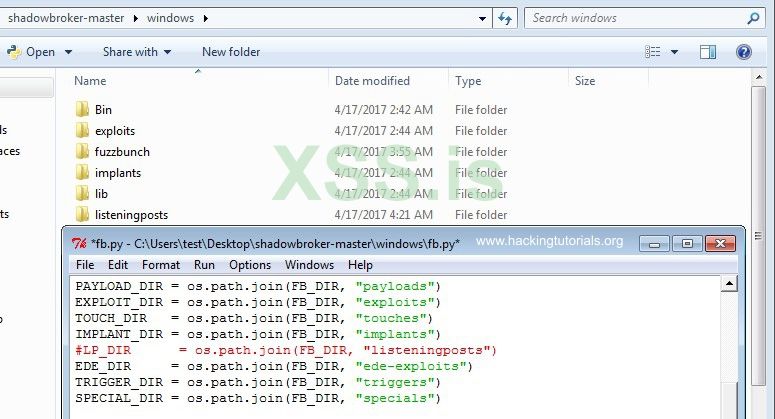This screenshot has width=775, height=419.
Task: Sort files by Name column
Action: point(90,81)
